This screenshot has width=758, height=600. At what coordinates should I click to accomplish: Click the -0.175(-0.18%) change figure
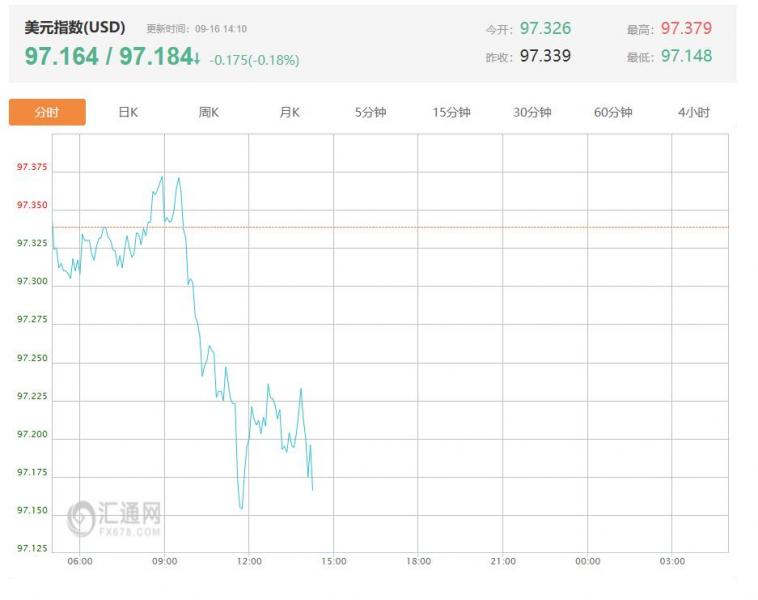254,60
